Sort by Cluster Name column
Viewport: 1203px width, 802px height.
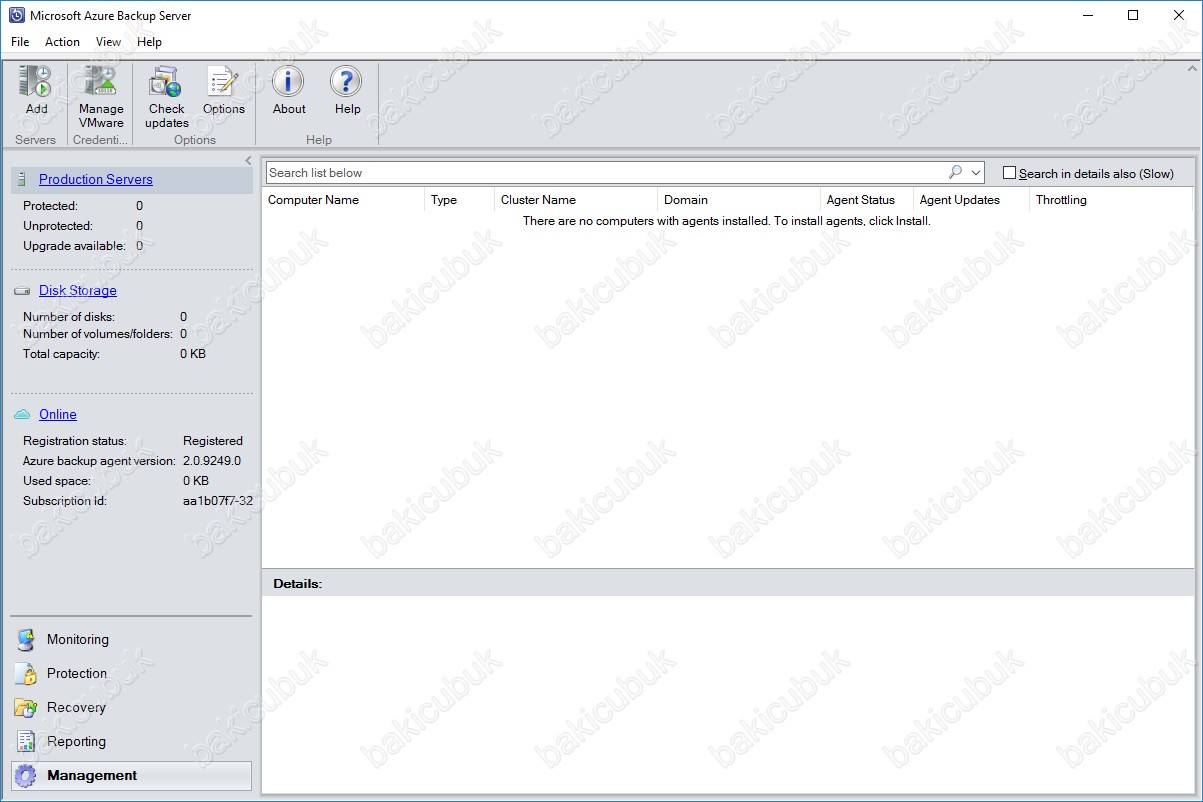click(575, 200)
